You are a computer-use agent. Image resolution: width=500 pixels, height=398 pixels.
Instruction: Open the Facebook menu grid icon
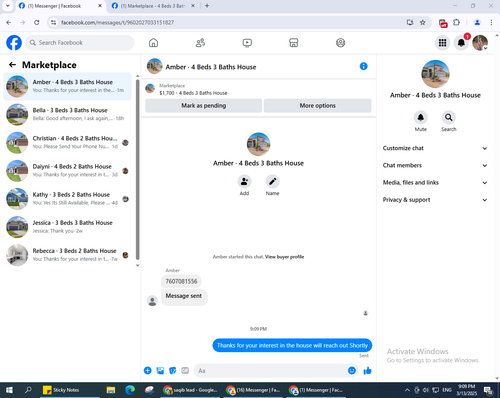coord(442,43)
